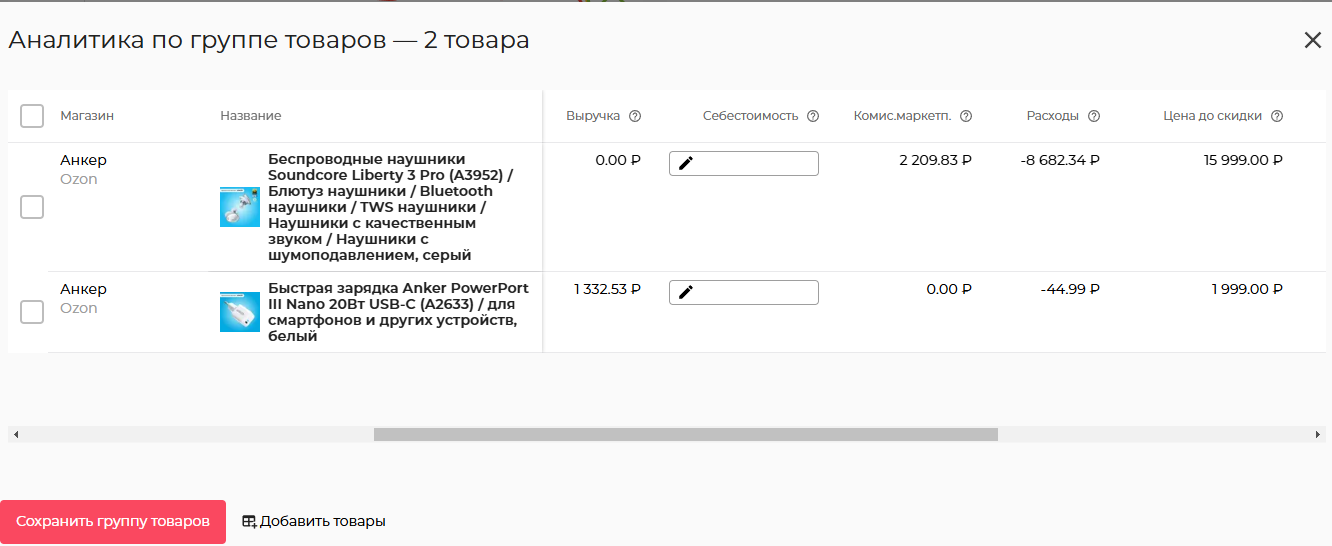Check the Anker PowerPort III Nano row checkbox
Viewport: 1332px width, 546px height.
tap(32, 312)
